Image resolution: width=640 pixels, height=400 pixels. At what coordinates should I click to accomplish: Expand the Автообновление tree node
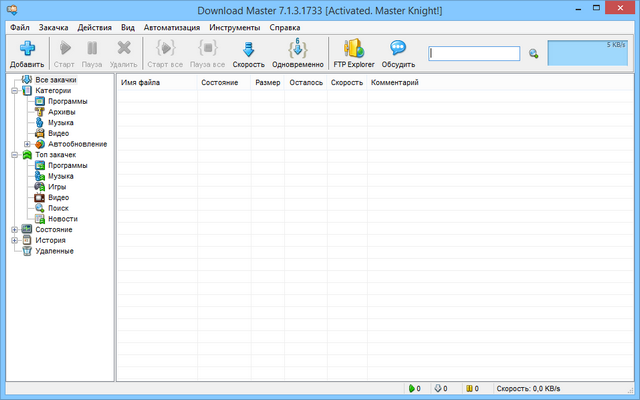(x=27, y=144)
